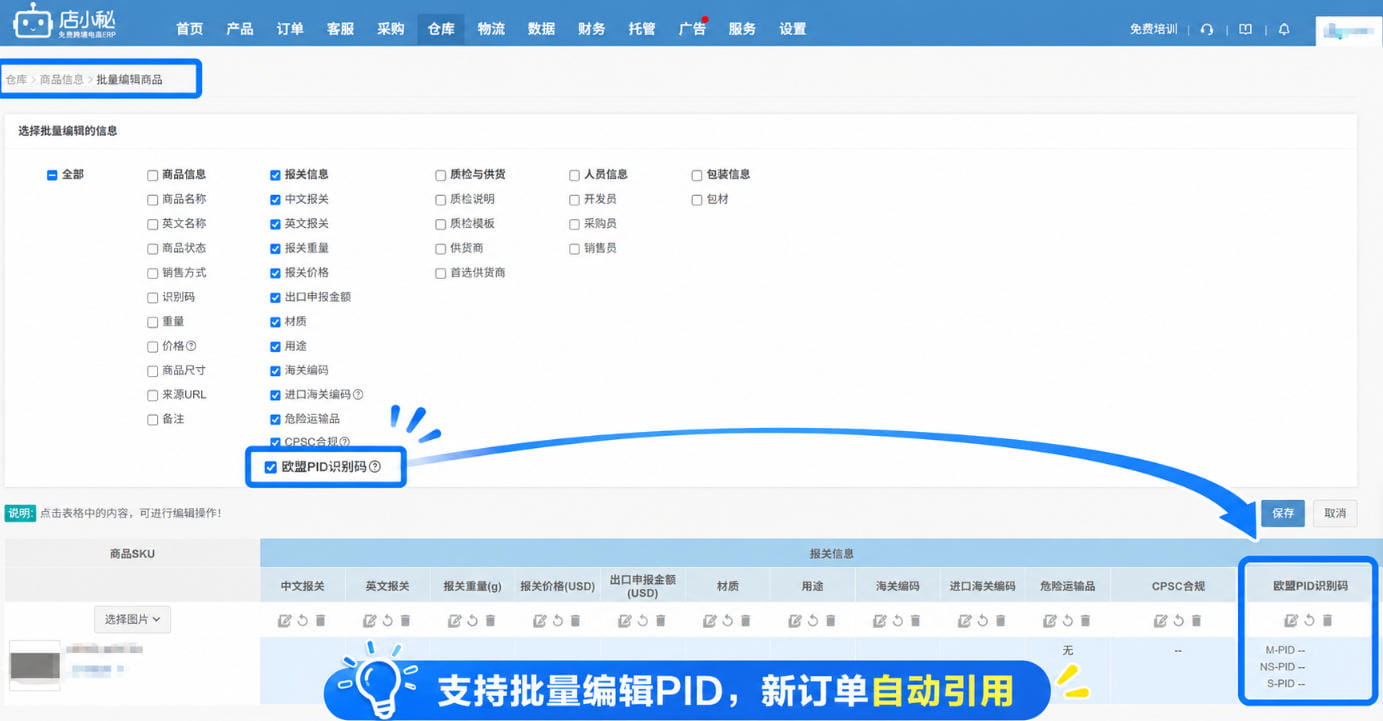Check the 包材 checkbox
This screenshot has height=721, width=1383.
[697, 200]
